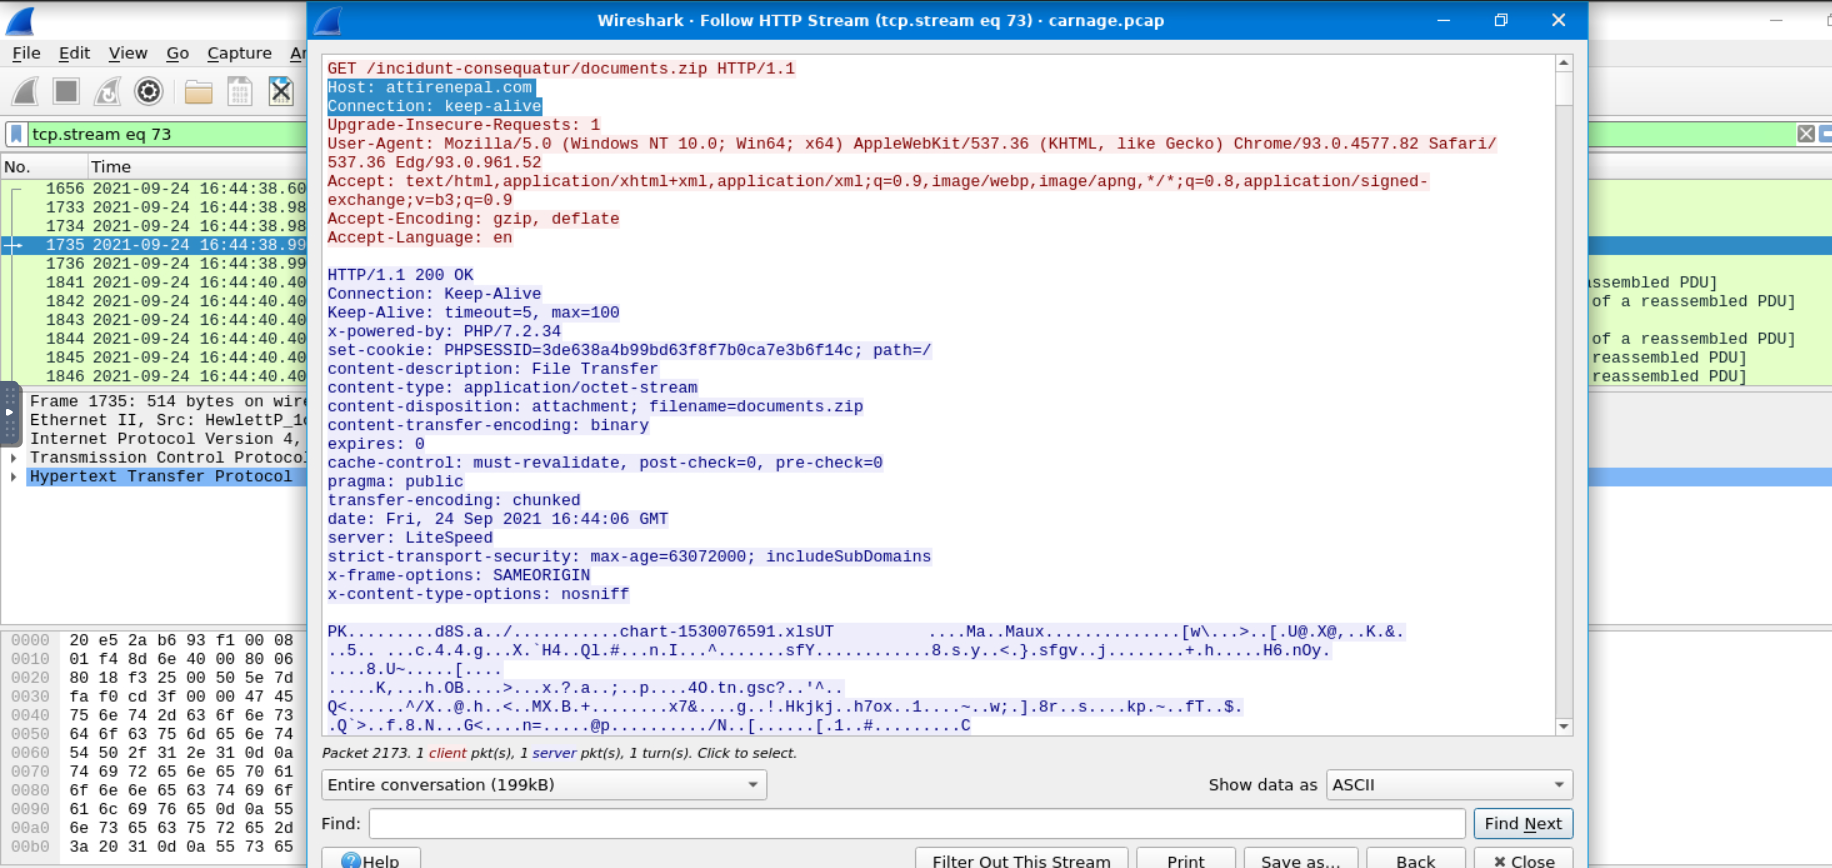Select packet 1734 in the packet list
Viewport: 1832px width, 868px height.
155,226
